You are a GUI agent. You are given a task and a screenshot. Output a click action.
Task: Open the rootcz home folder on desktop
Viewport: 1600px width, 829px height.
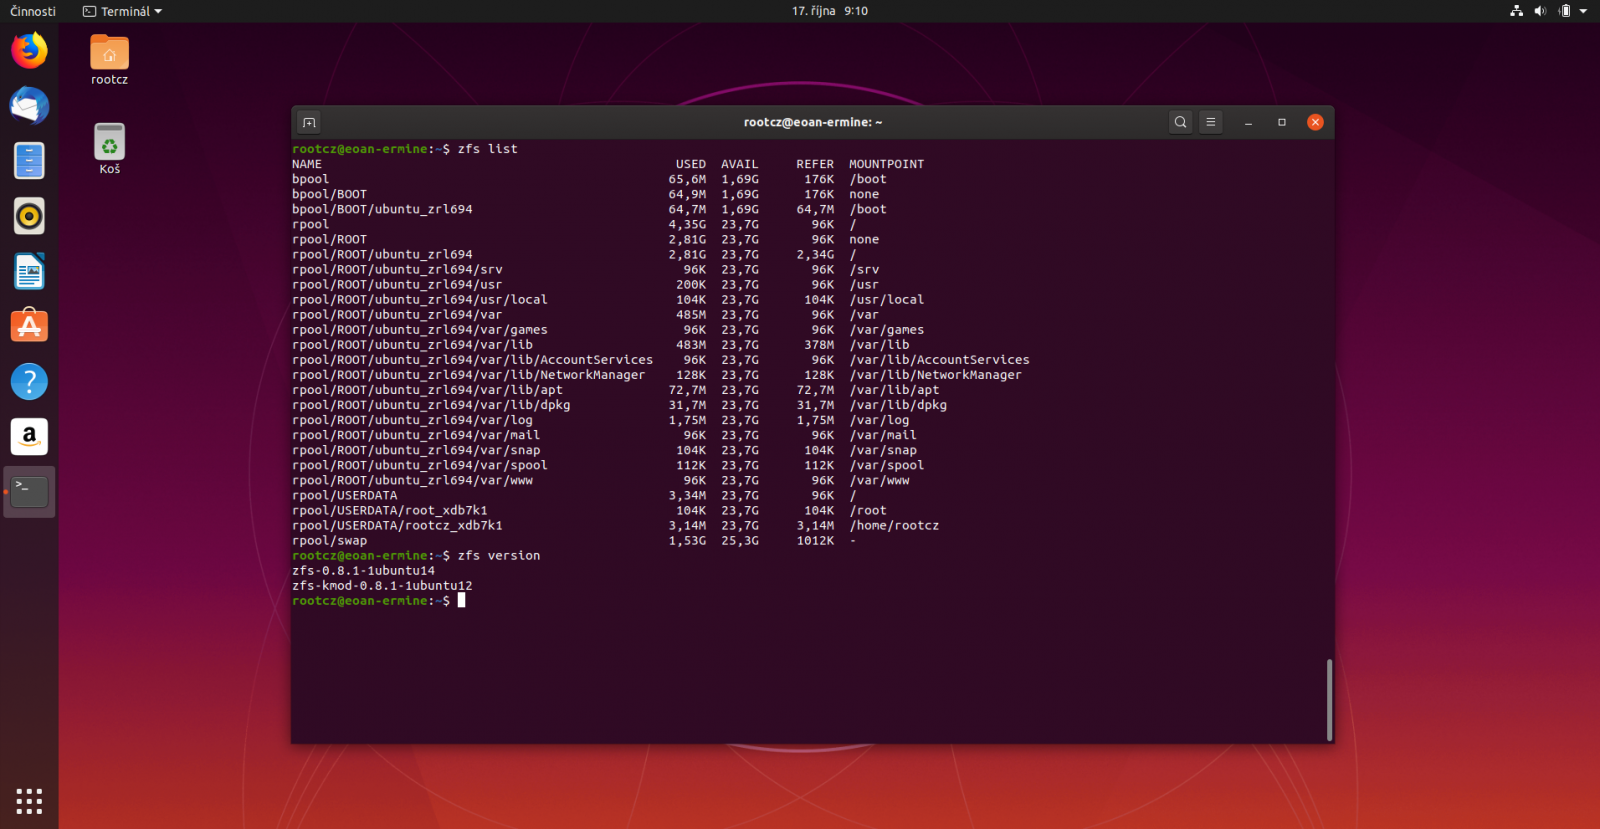click(x=109, y=59)
